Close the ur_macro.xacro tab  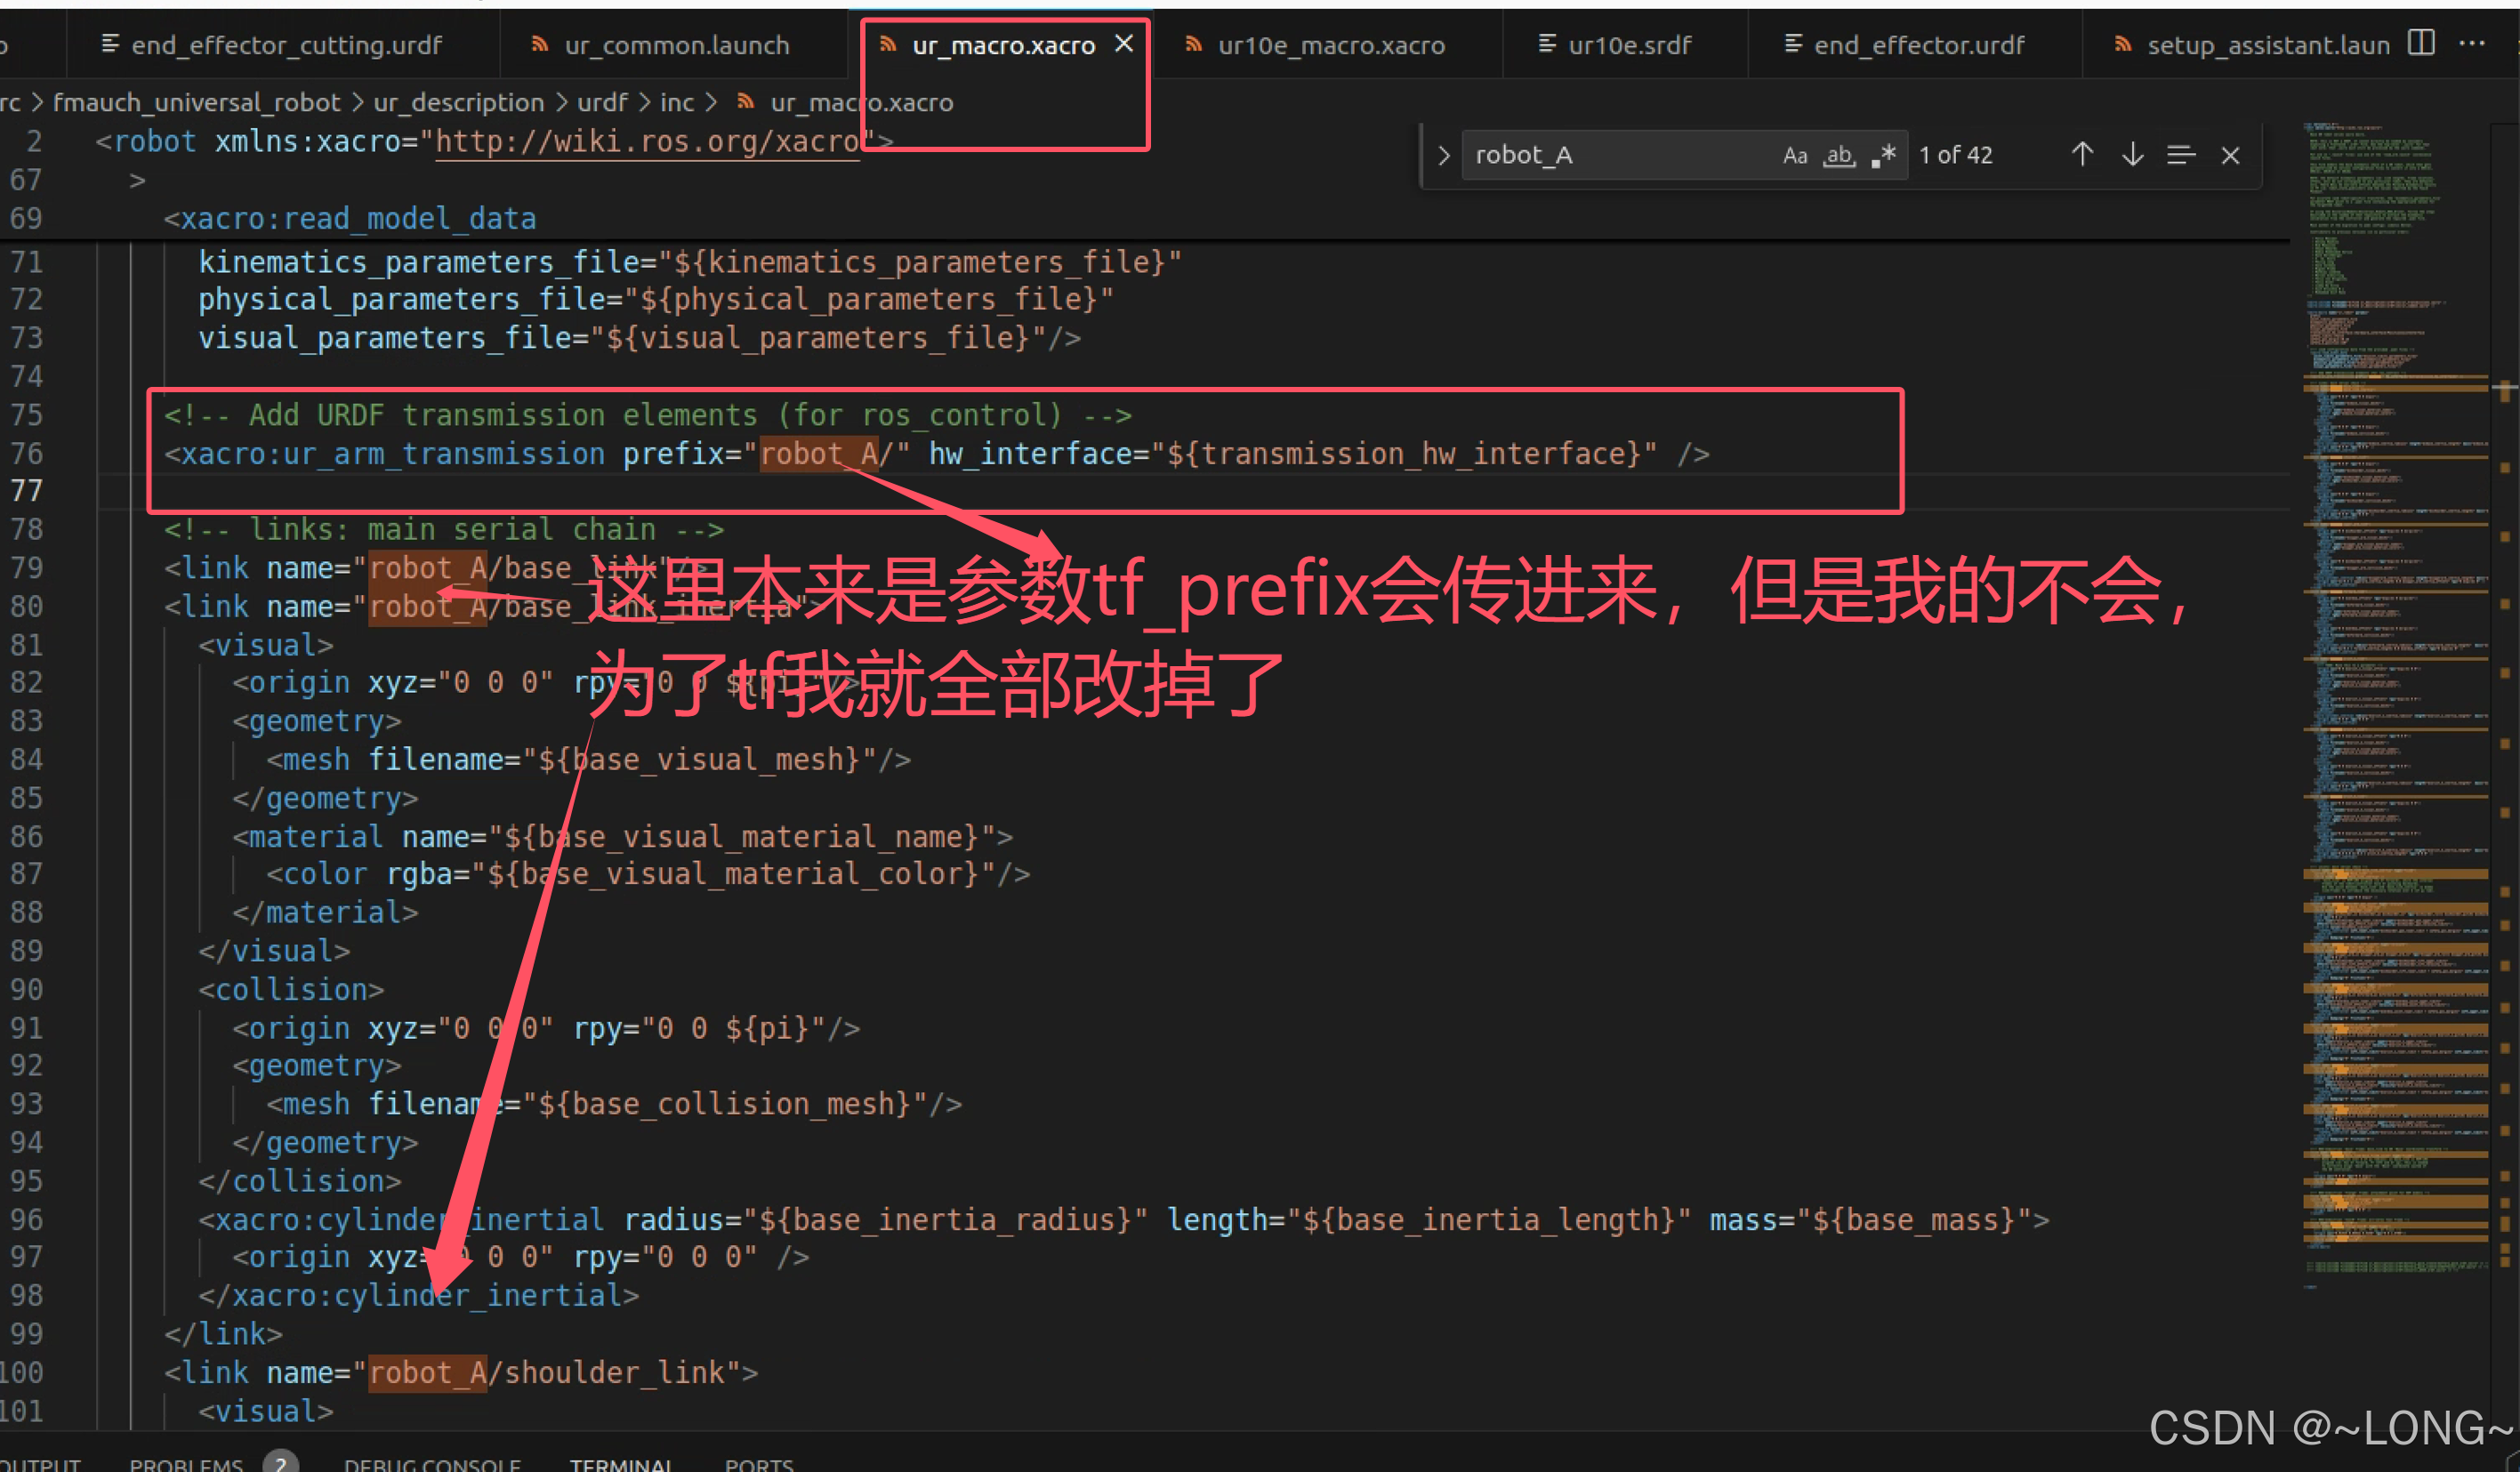point(1124,44)
